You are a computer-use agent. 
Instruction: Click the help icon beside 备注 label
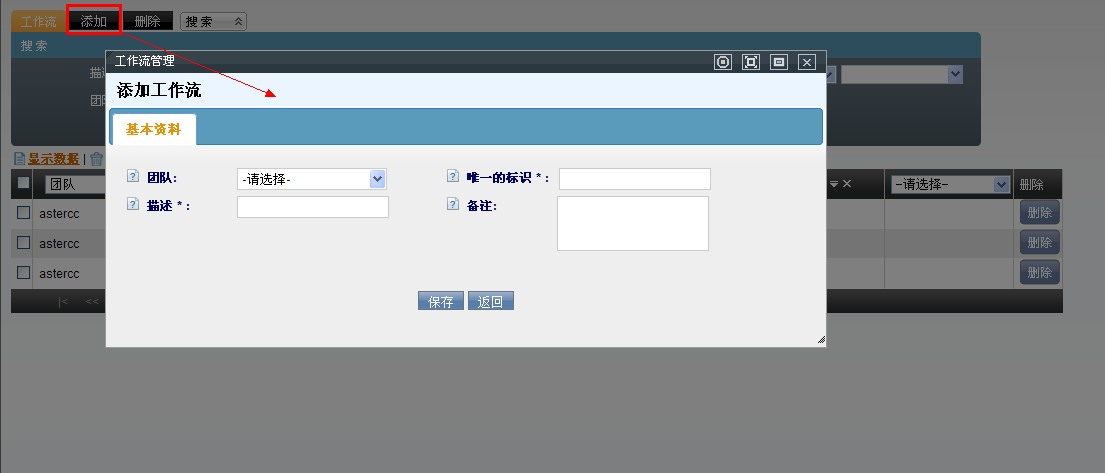[452, 205]
